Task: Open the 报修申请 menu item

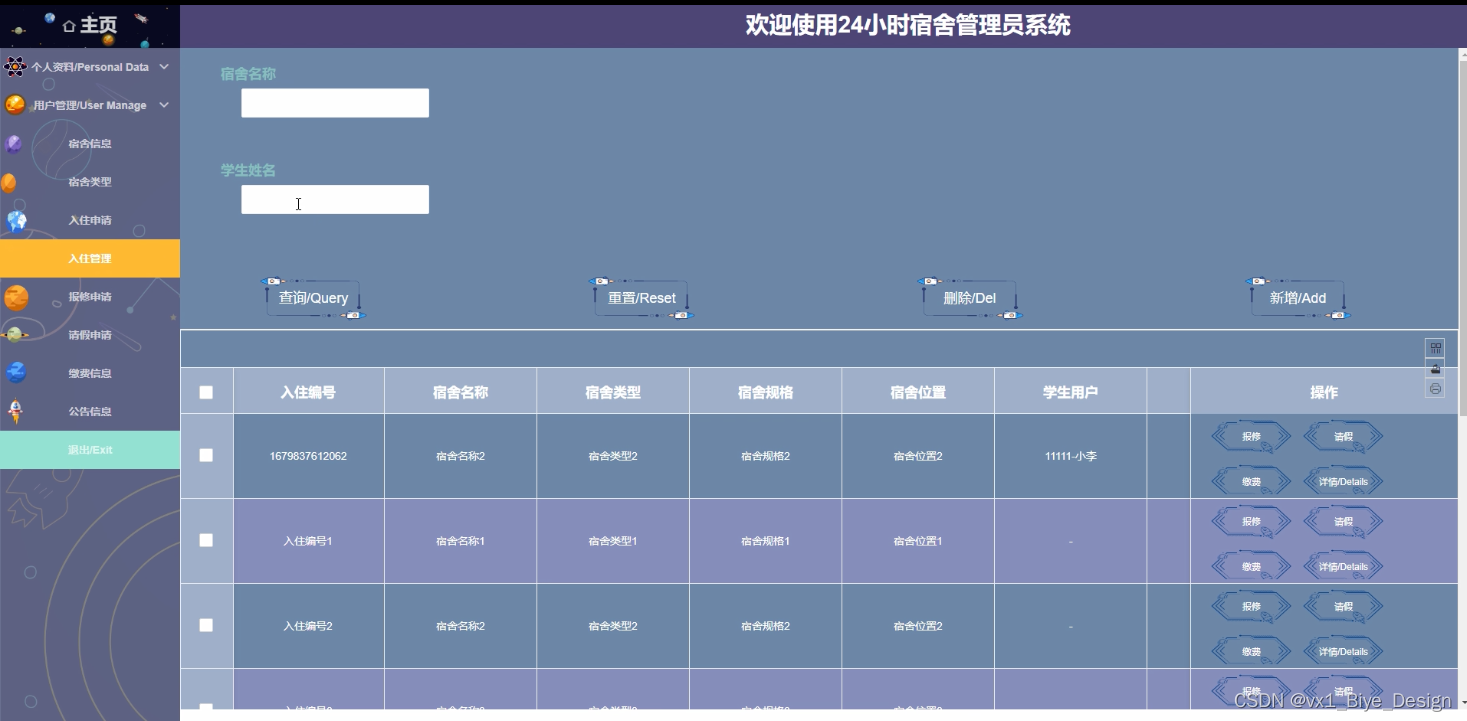Action: tap(90, 297)
